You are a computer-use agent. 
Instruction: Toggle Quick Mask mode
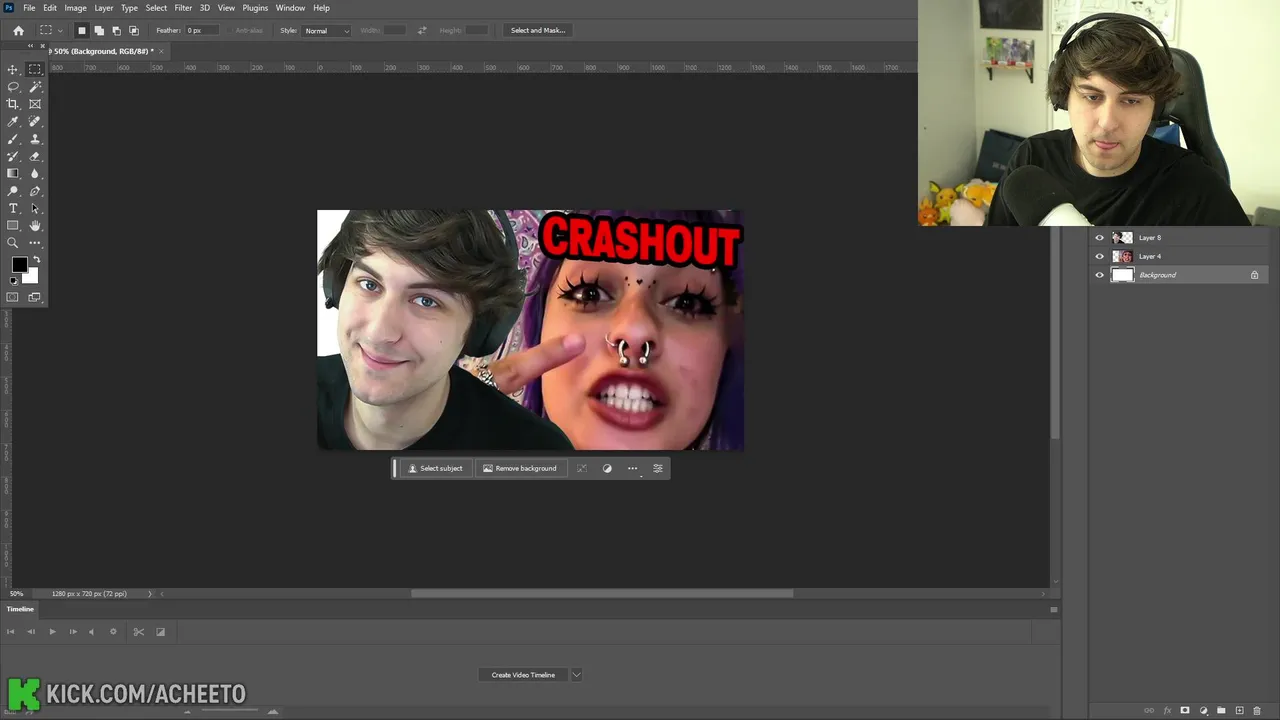tap(13, 297)
